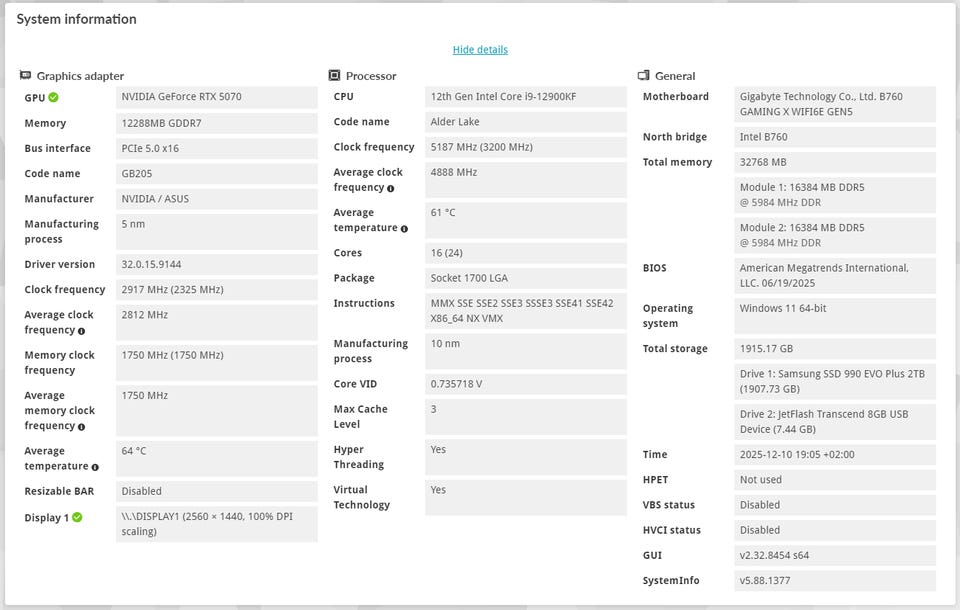Select the 1750 MHz (1750 MHz) memory clock value
Image resolution: width=960 pixels, height=610 pixels.
(217, 363)
